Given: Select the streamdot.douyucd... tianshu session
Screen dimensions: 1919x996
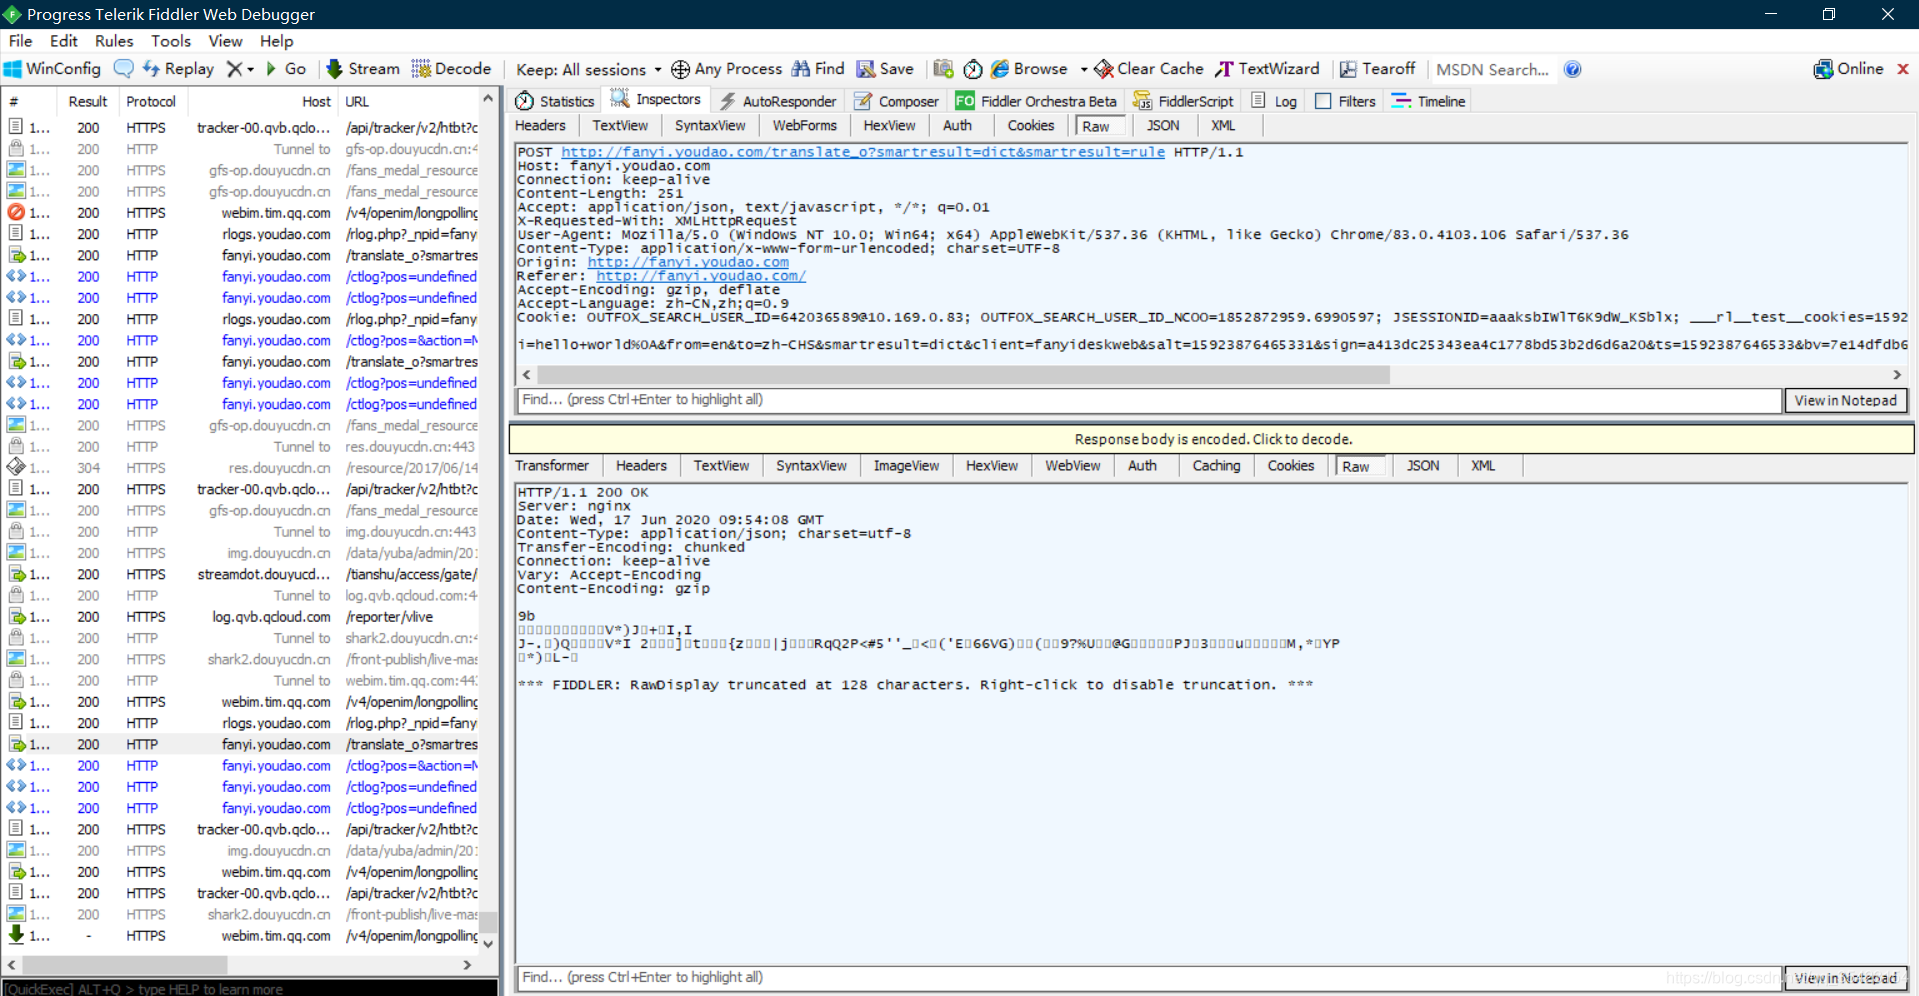Looking at the screenshot, I should [242, 574].
